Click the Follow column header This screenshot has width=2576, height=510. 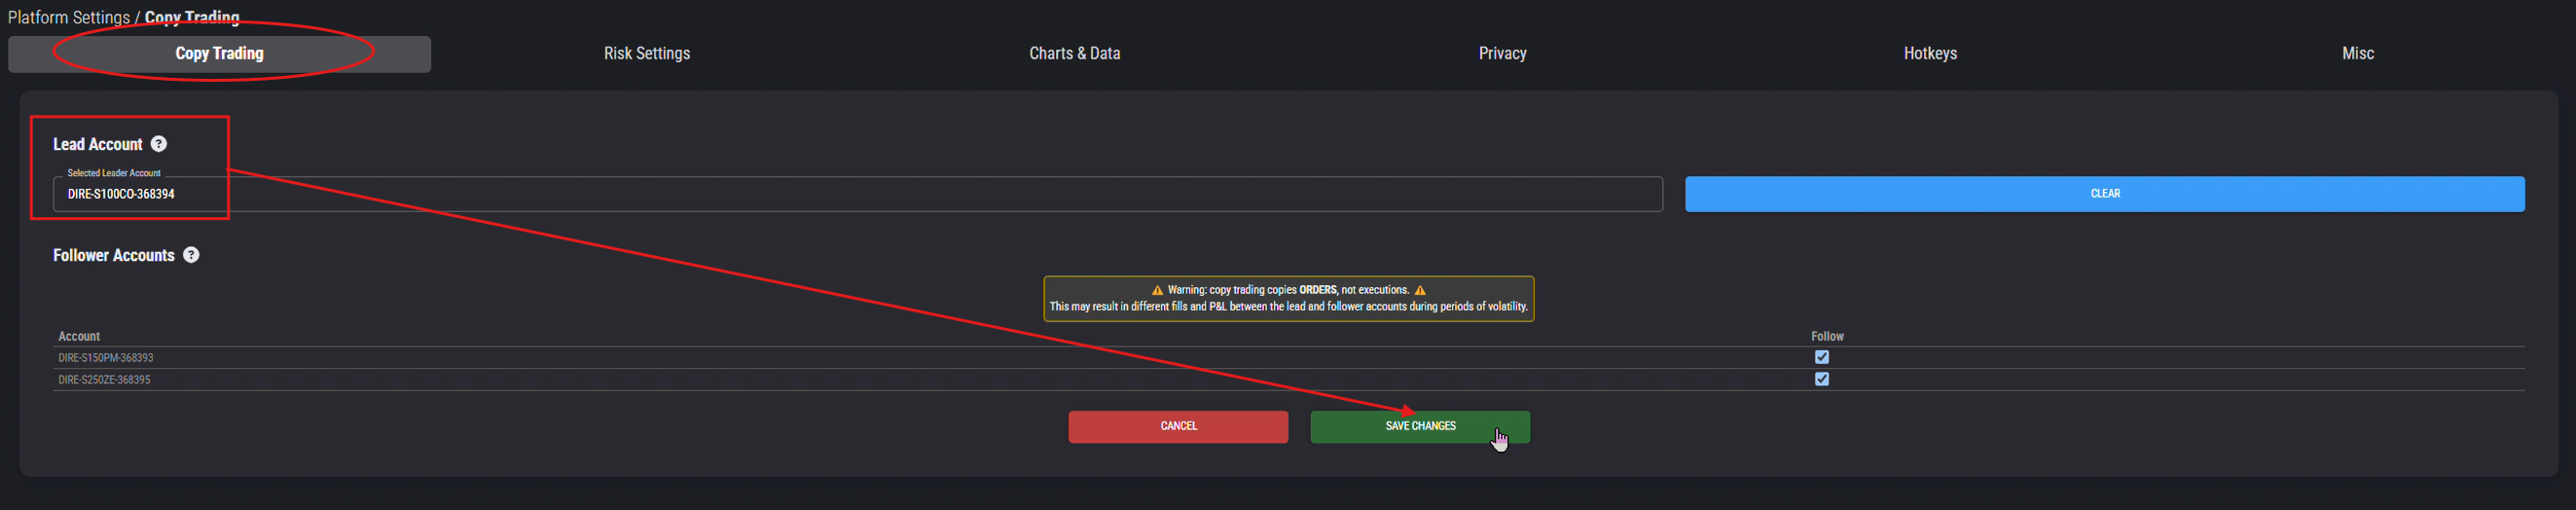[1827, 337]
